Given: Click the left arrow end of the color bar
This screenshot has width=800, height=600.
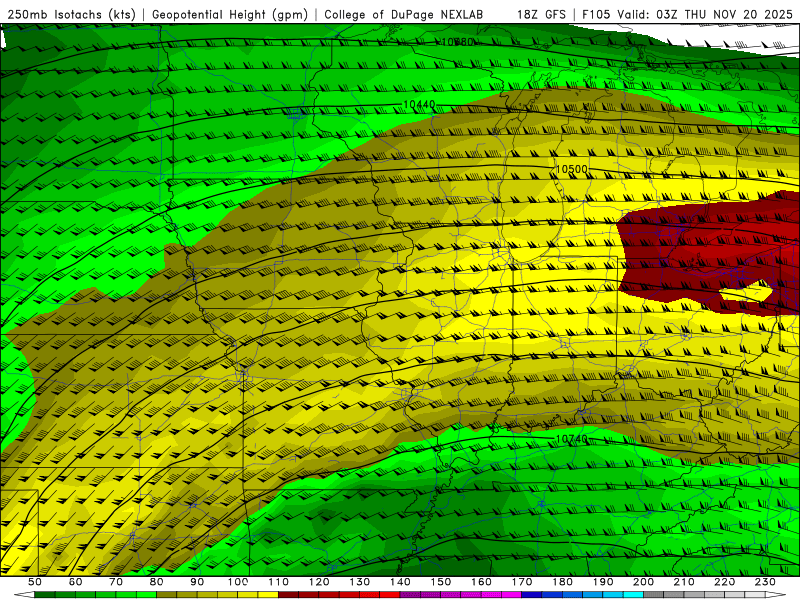Looking at the screenshot, I should point(24,595).
